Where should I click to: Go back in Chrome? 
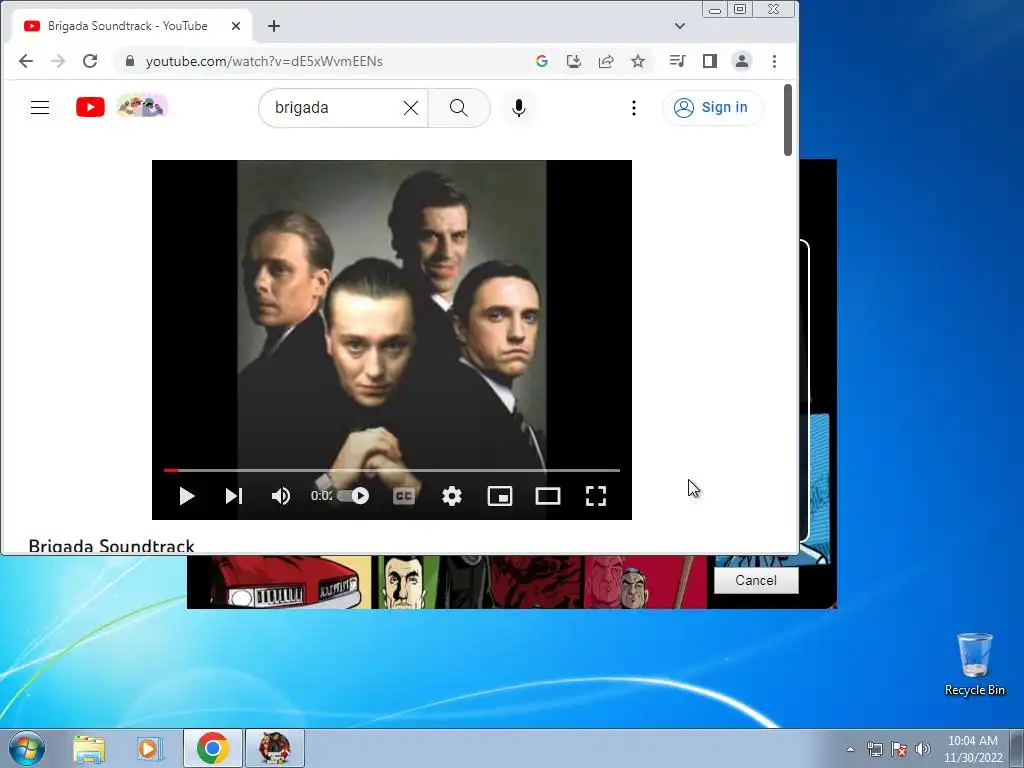26,61
